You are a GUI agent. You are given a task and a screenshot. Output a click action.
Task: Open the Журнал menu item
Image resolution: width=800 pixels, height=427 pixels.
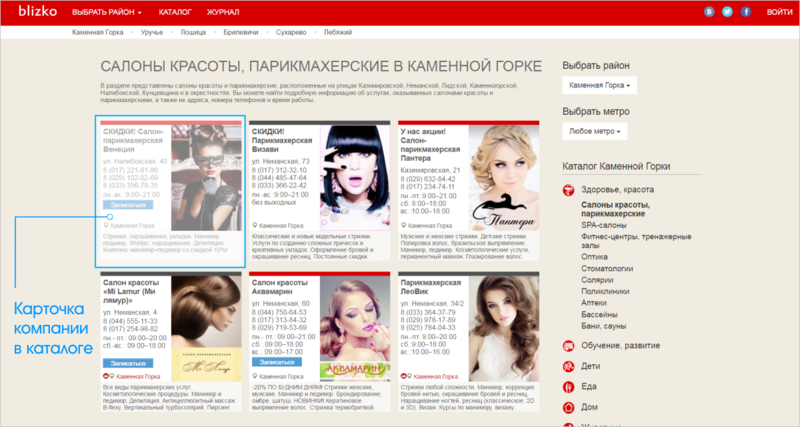pyautogui.click(x=224, y=12)
